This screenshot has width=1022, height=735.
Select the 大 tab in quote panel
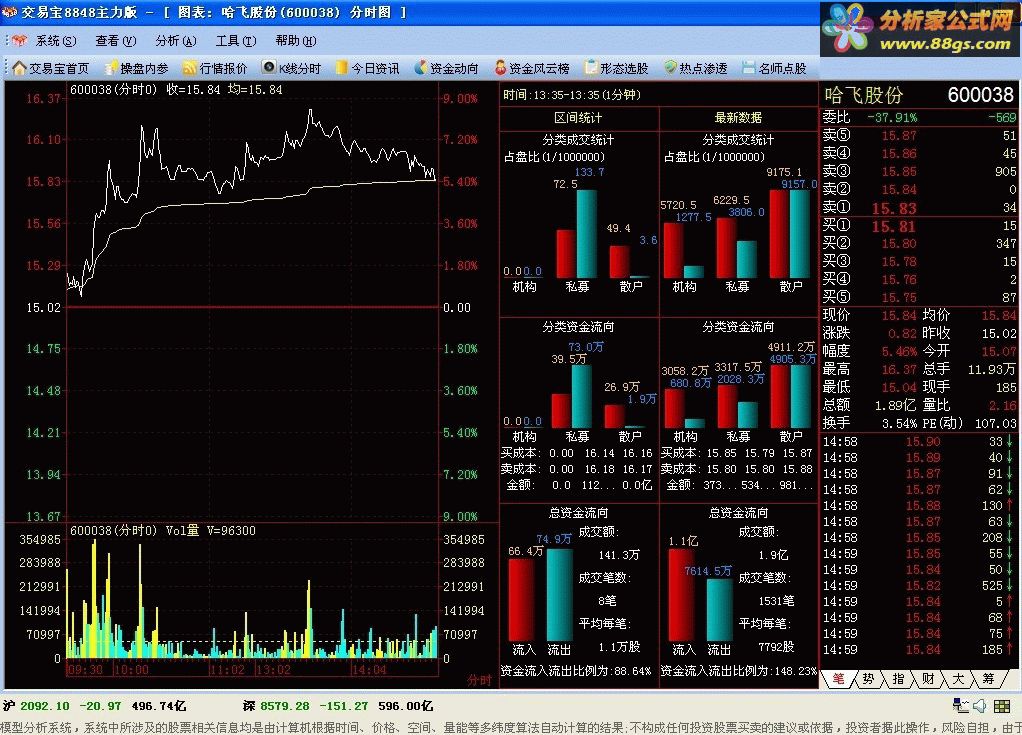click(x=958, y=679)
